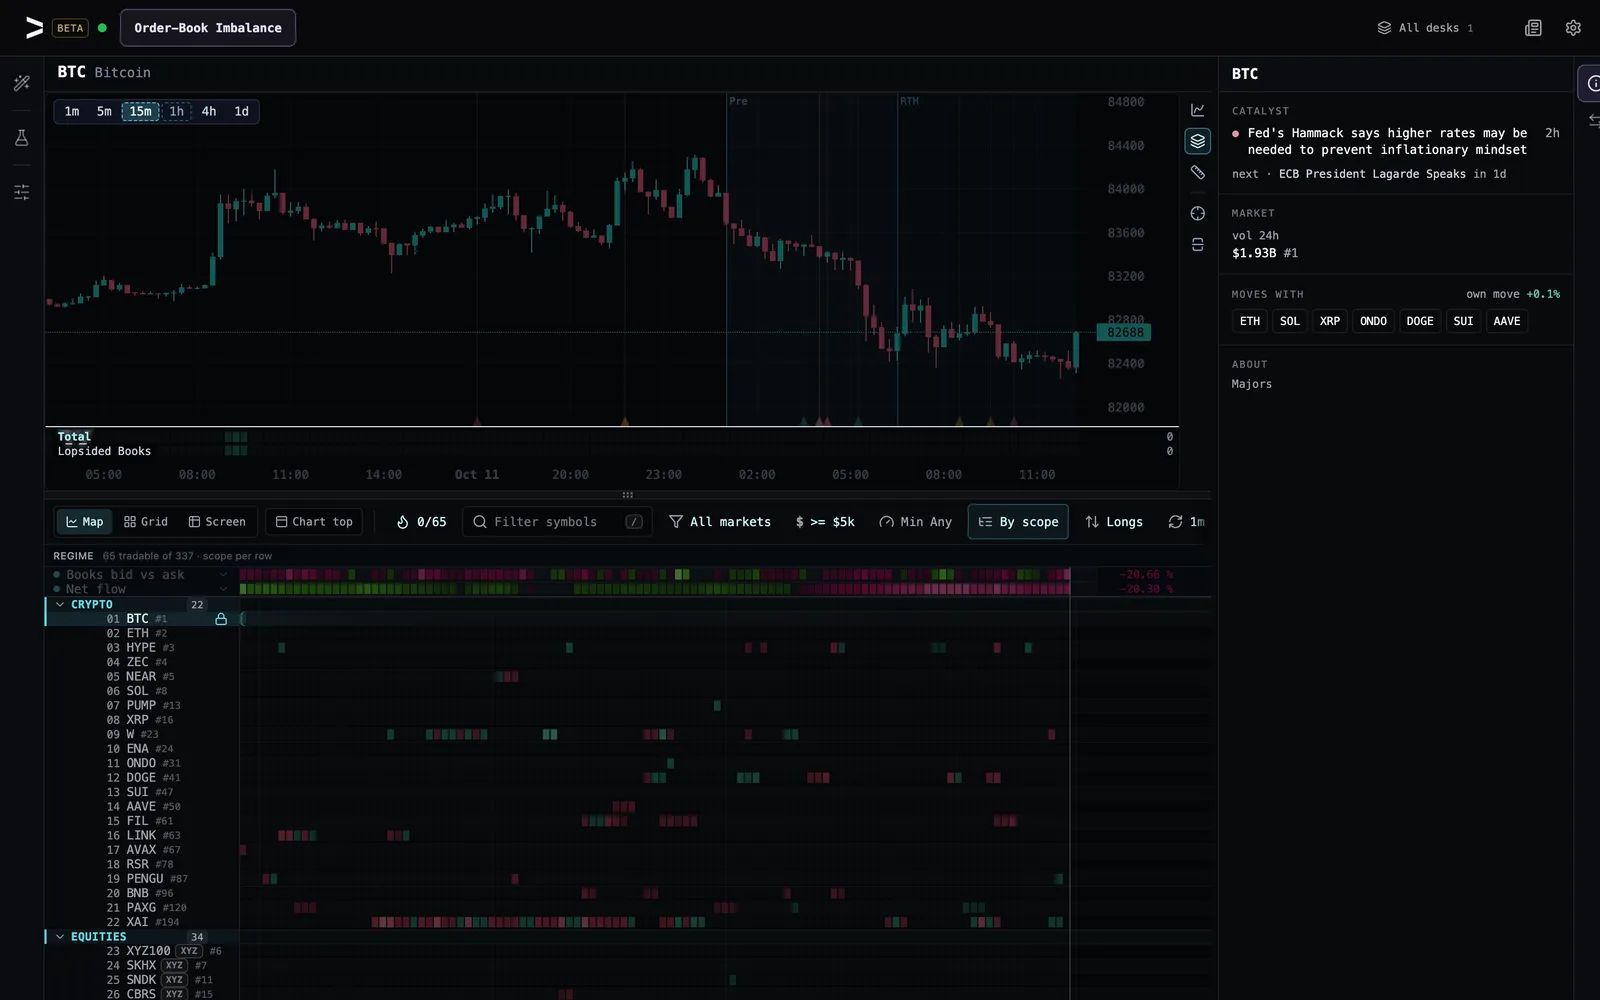Open the All desks selector

(1425, 28)
